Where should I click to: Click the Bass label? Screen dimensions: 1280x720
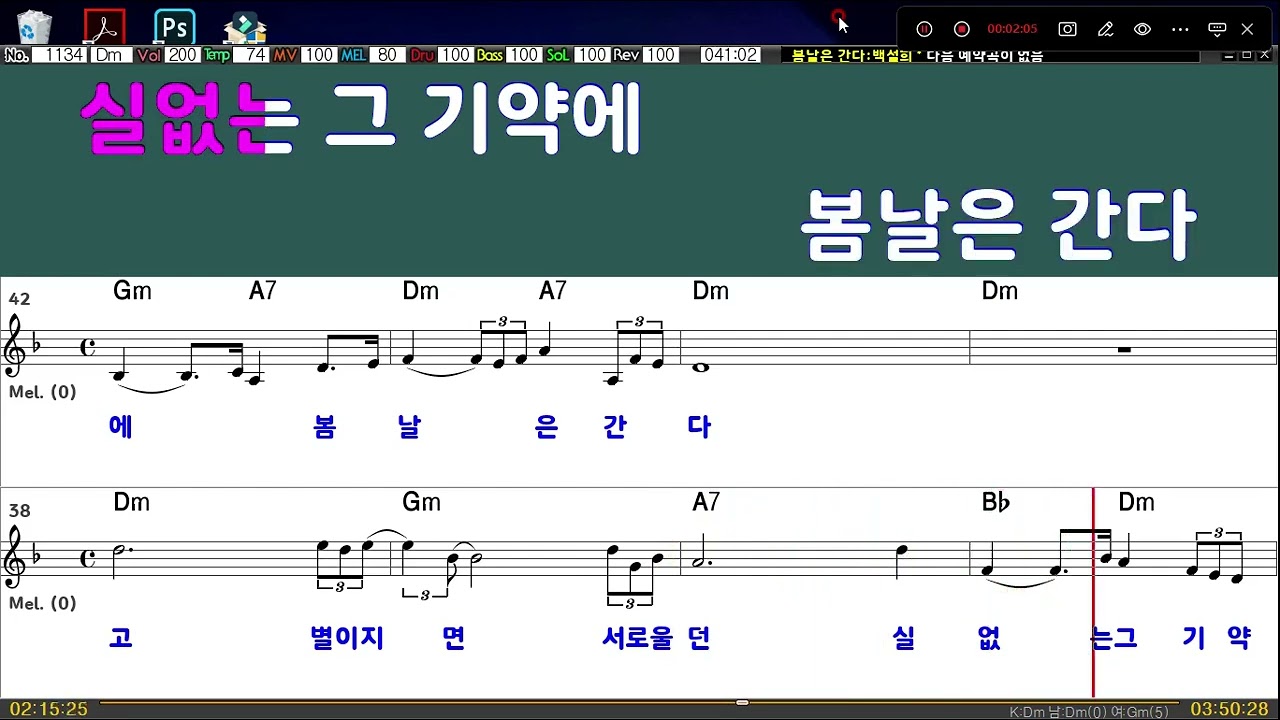point(490,55)
